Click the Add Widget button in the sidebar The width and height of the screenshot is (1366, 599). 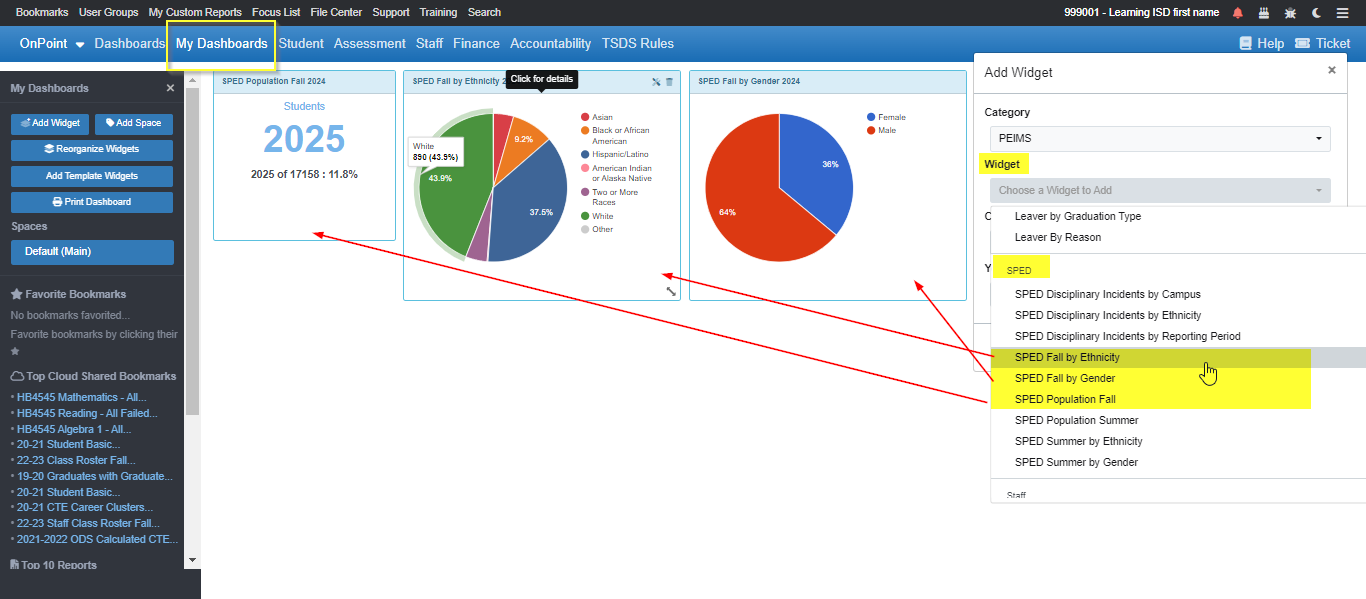(49, 123)
